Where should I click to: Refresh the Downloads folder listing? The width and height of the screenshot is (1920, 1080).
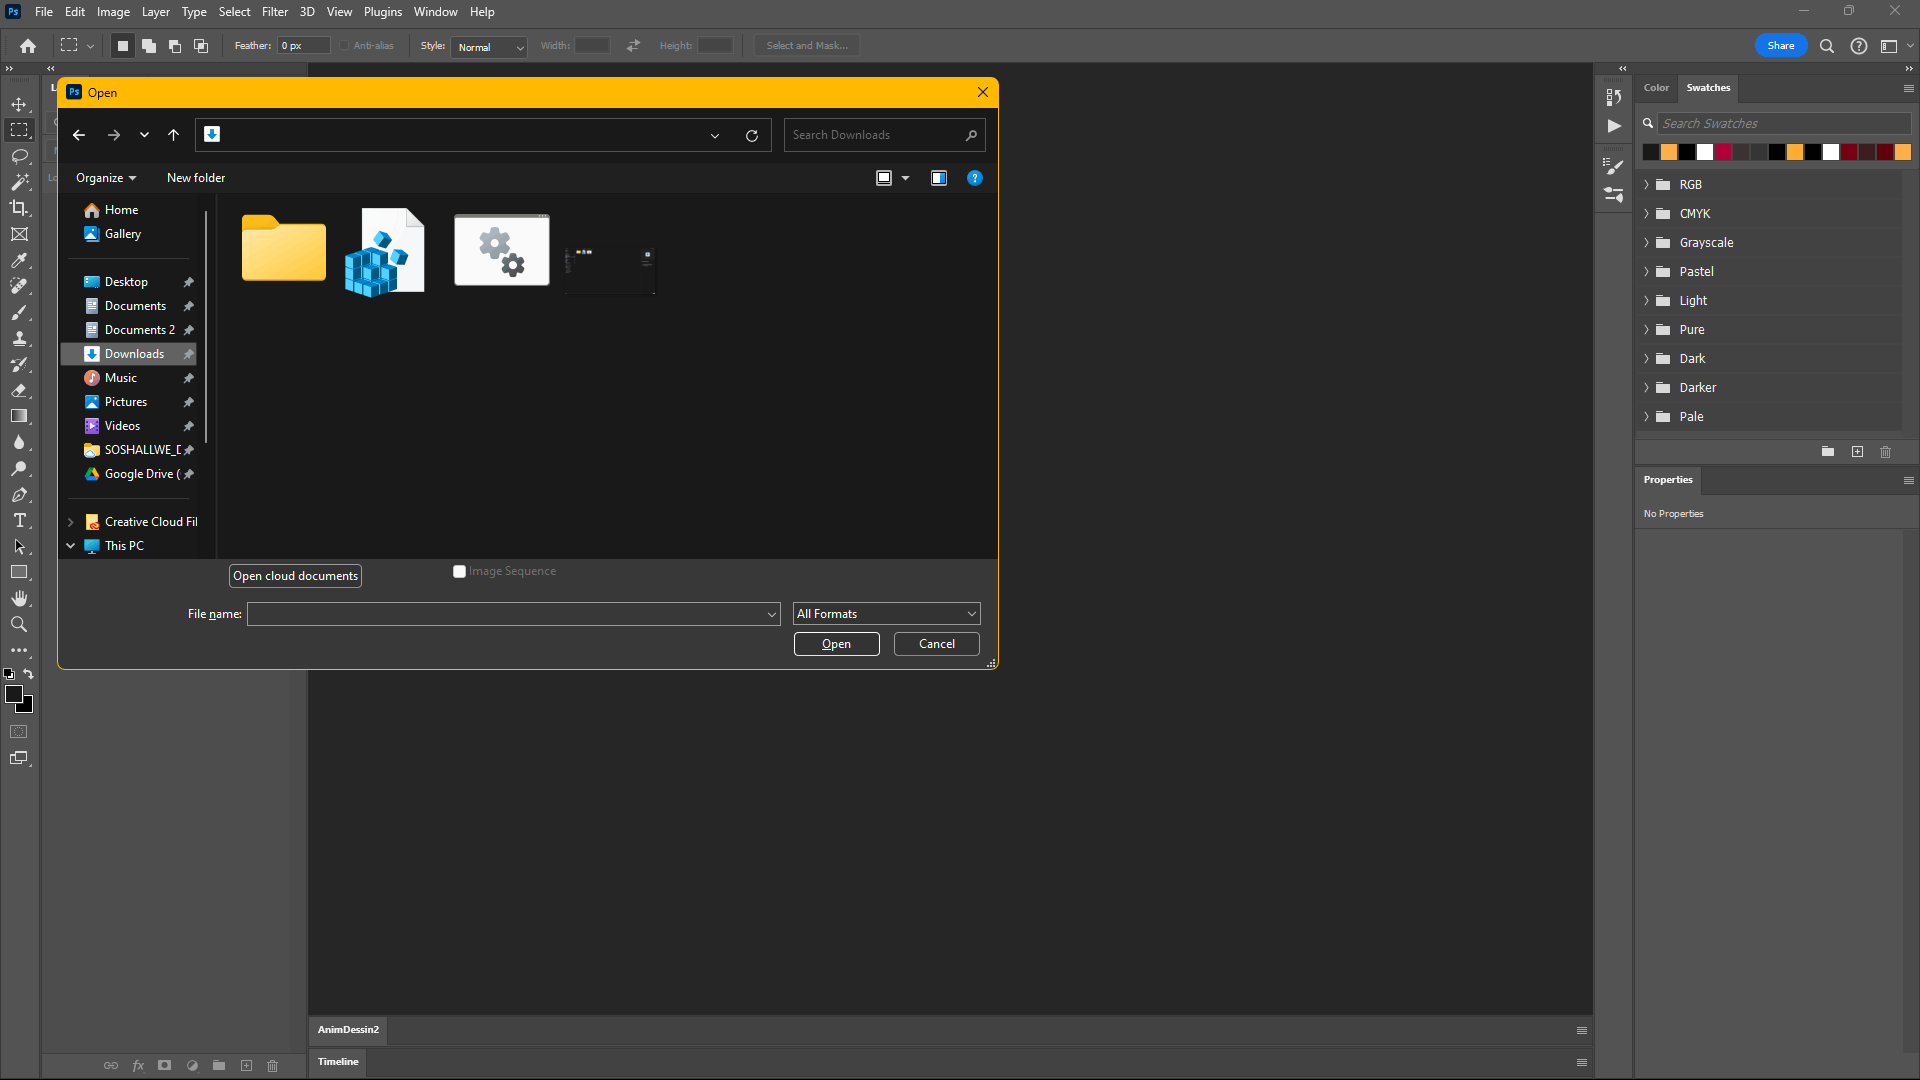coord(752,135)
